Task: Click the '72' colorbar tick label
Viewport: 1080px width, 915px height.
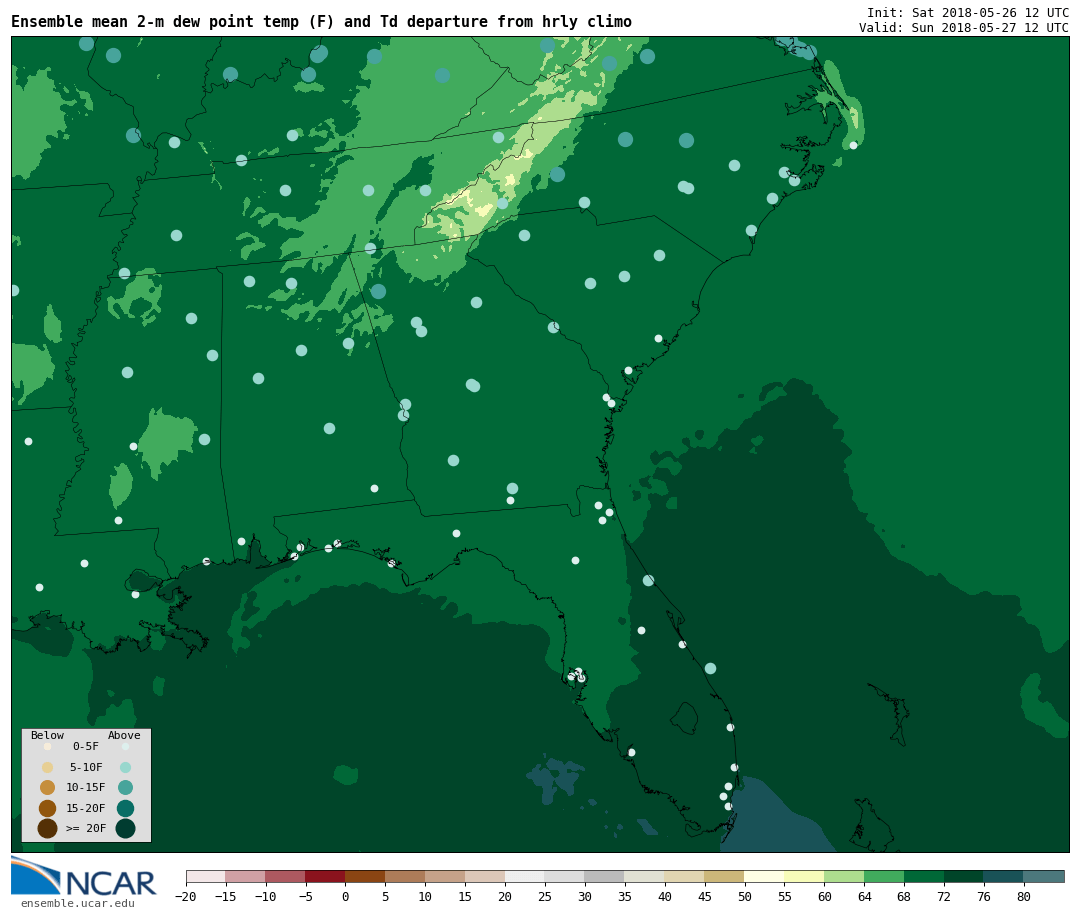Action: click(x=945, y=896)
